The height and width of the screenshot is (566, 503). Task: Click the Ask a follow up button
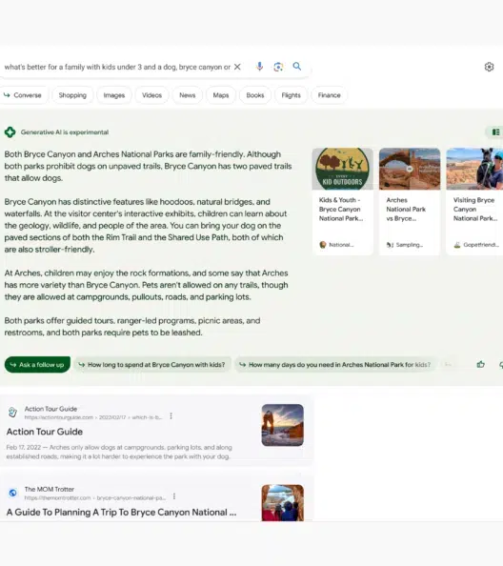tap(37, 365)
